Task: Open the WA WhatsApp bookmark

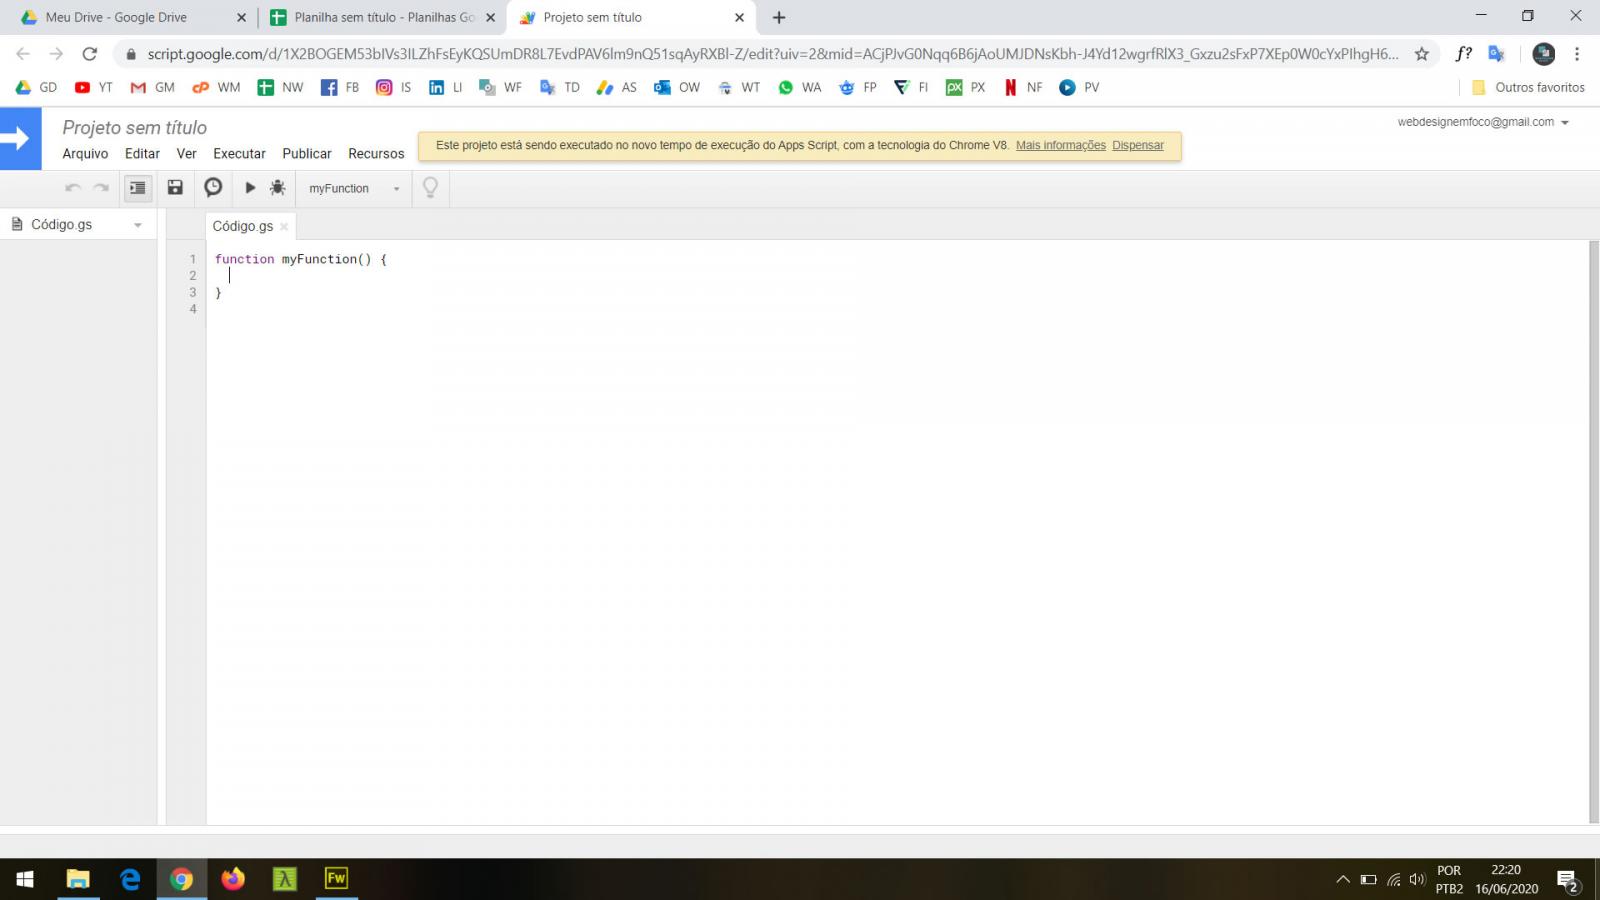Action: point(799,87)
